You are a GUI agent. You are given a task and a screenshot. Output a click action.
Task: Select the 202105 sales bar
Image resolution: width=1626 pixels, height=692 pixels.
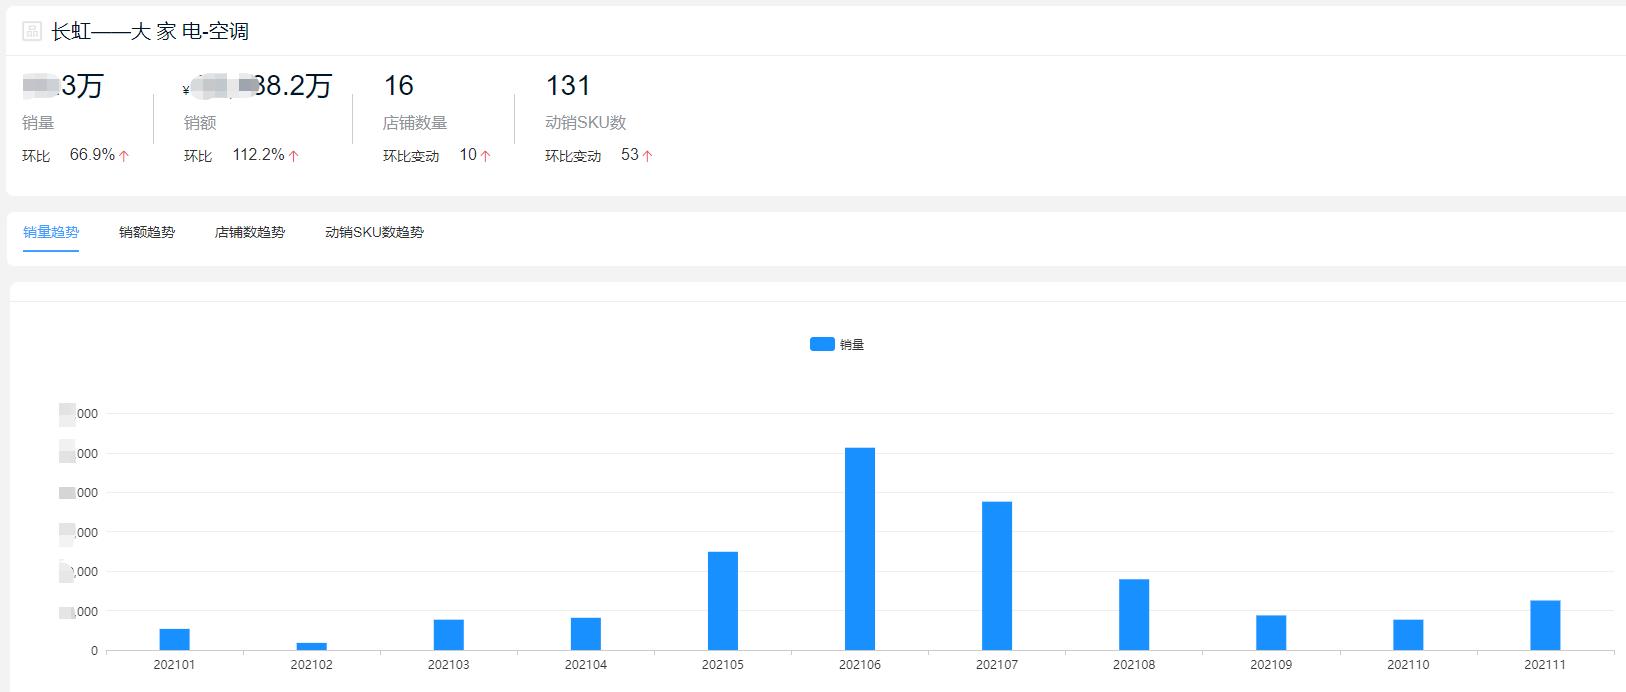tap(723, 601)
